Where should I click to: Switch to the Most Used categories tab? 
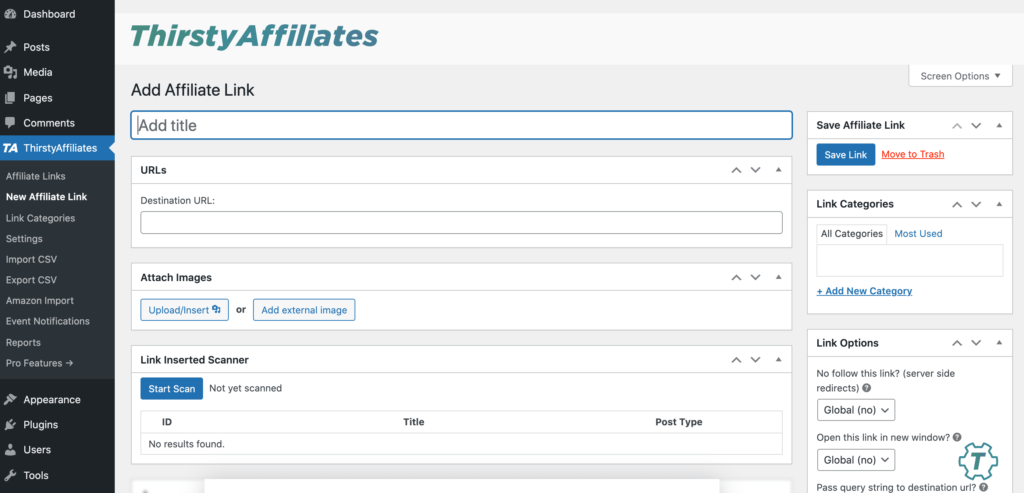(x=918, y=234)
